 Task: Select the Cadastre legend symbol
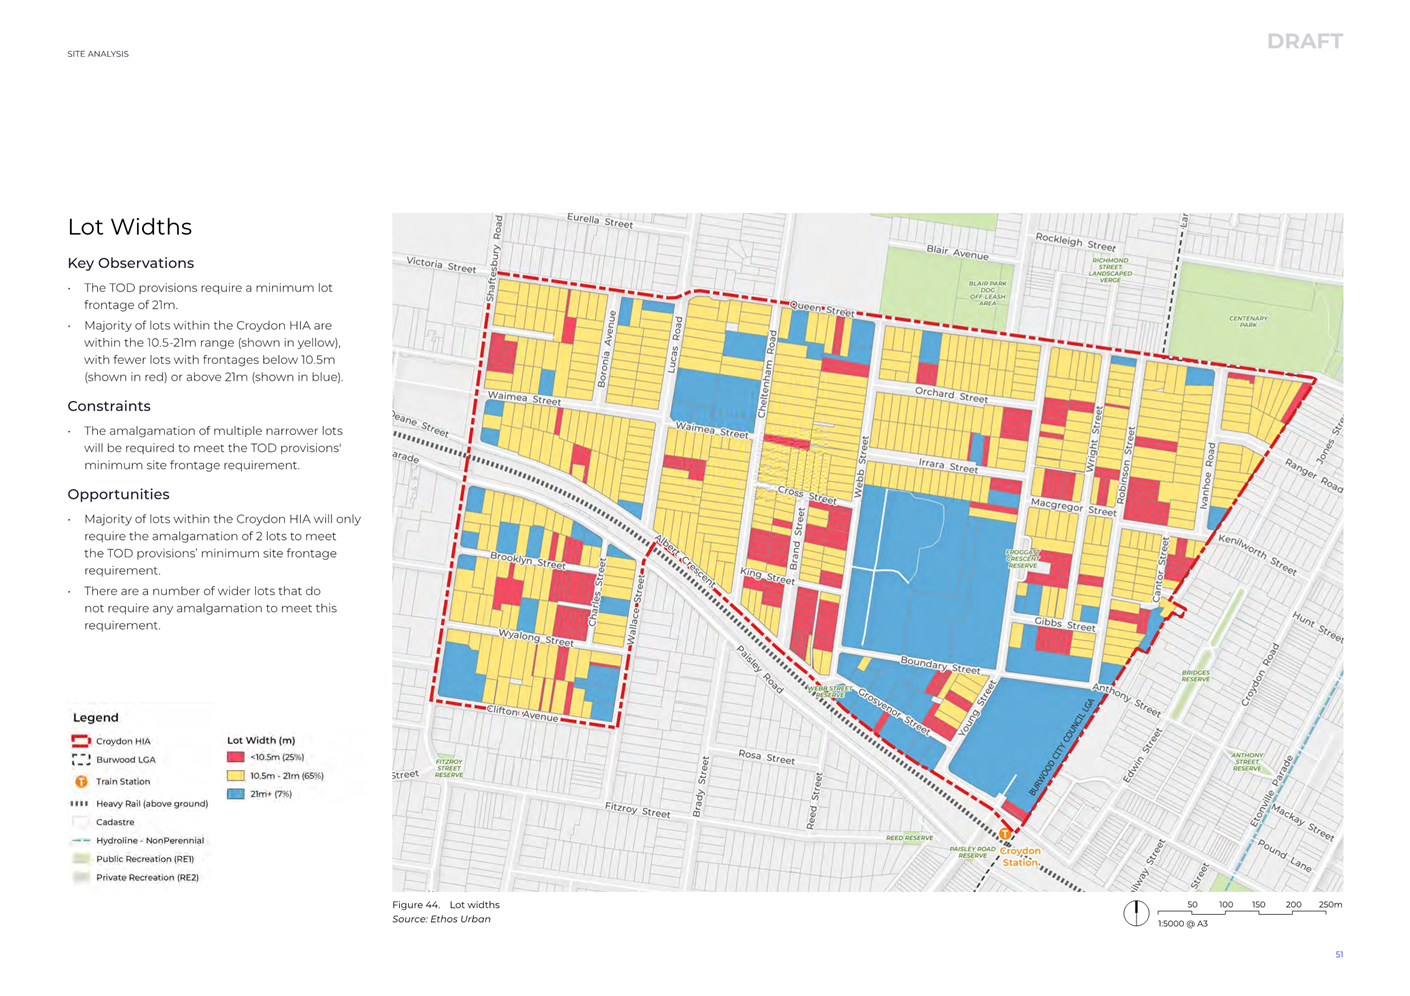81,822
